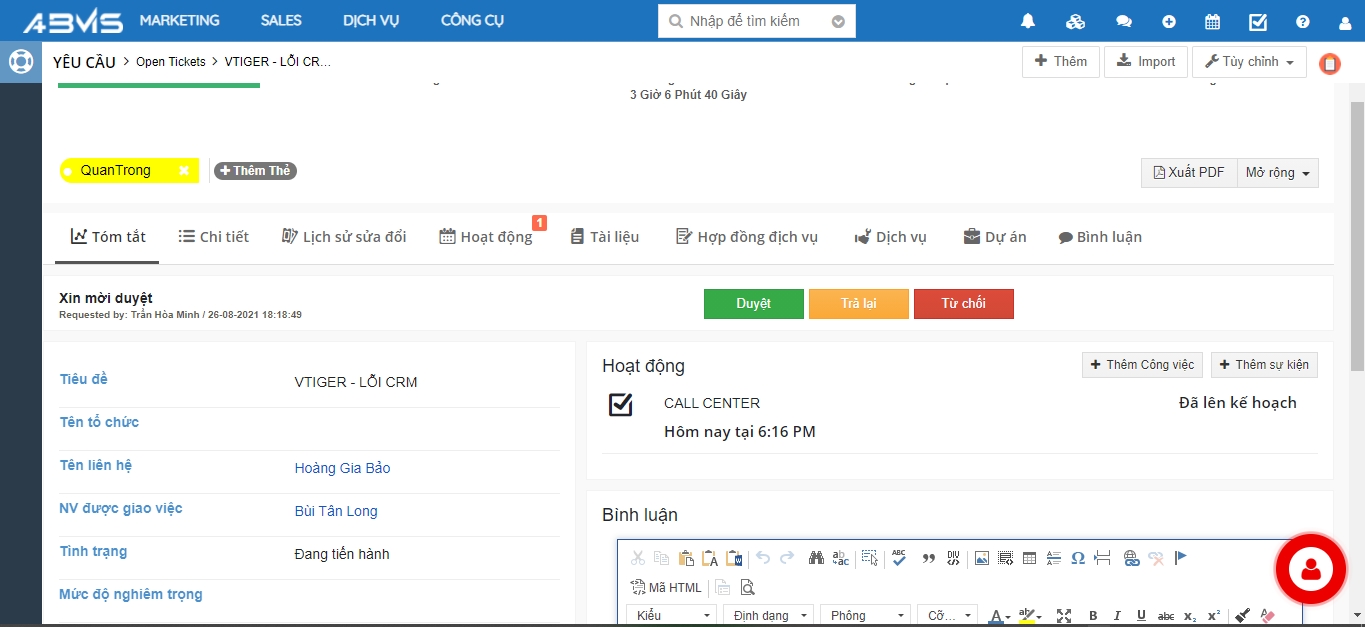This screenshot has height=627, width=1365.
Task: Insert a table in comment editor
Action: coord(1029,558)
